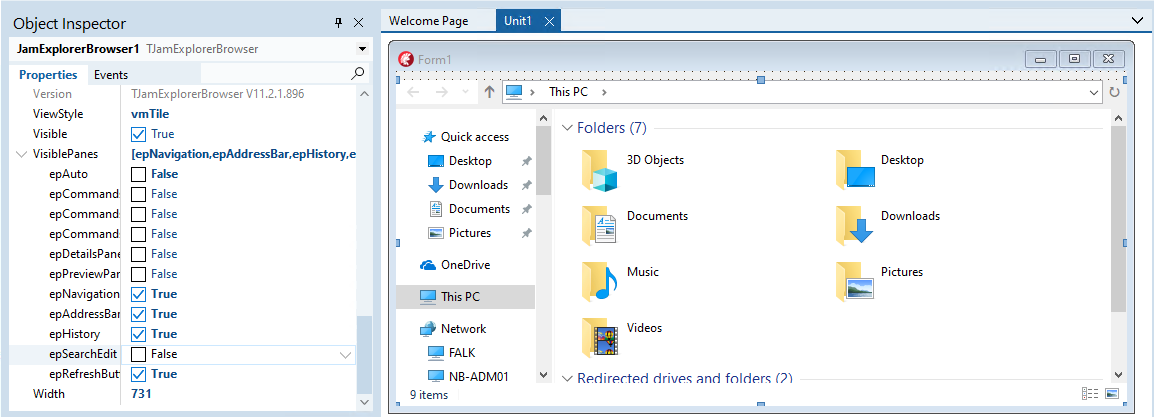
Task: Click the Up one level arrow
Action: [x=489, y=92]
